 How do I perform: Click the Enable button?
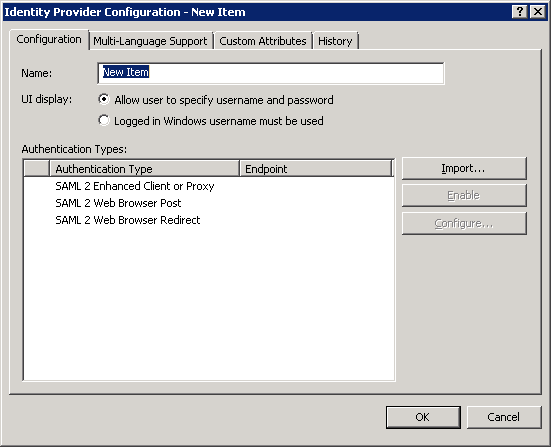[464, 195]
